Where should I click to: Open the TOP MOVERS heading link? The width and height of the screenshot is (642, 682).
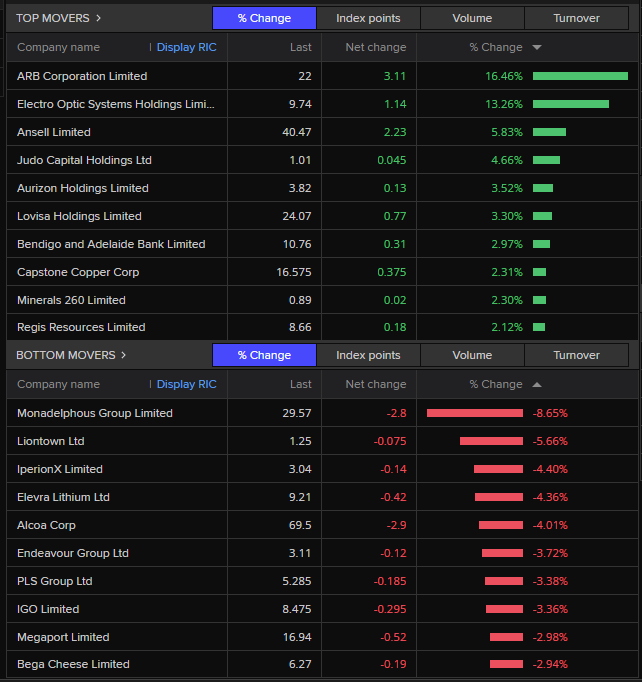53,18
